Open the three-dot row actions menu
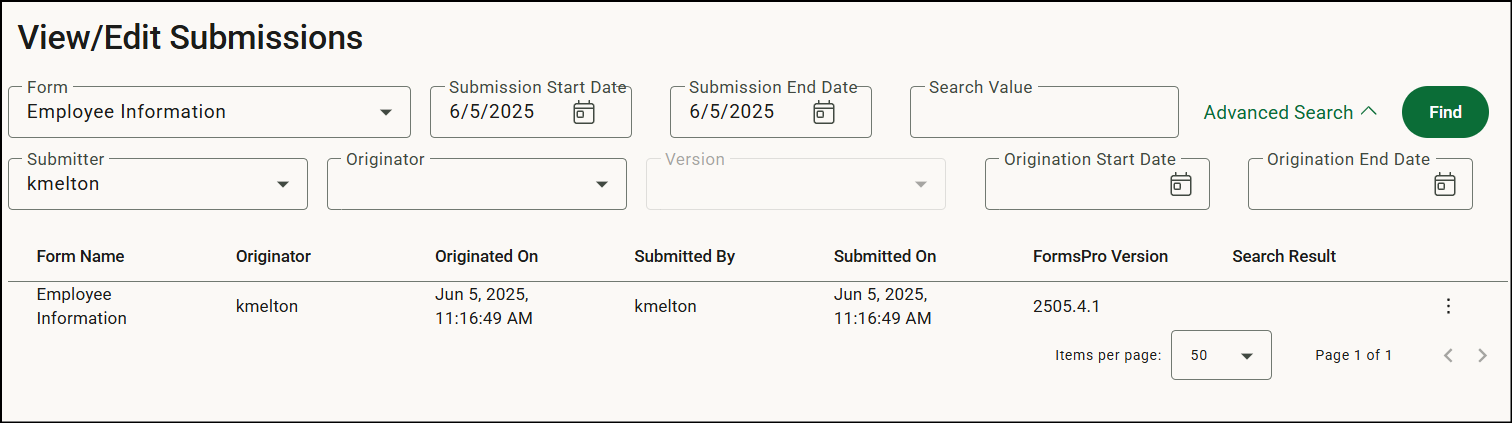 point(1448,306)
